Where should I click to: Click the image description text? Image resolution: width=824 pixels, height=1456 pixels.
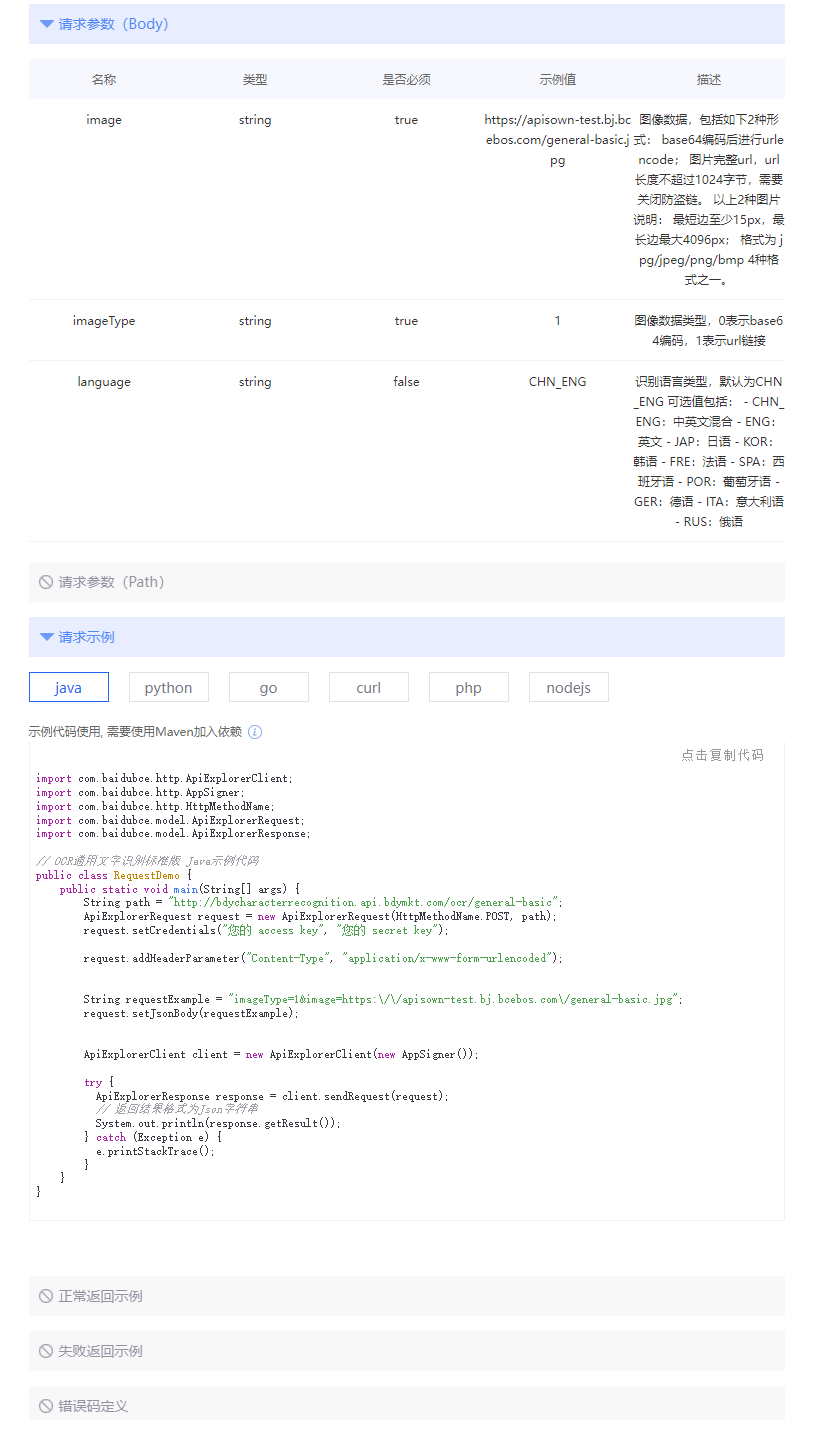pyautogui.click(x=709, y=200)
